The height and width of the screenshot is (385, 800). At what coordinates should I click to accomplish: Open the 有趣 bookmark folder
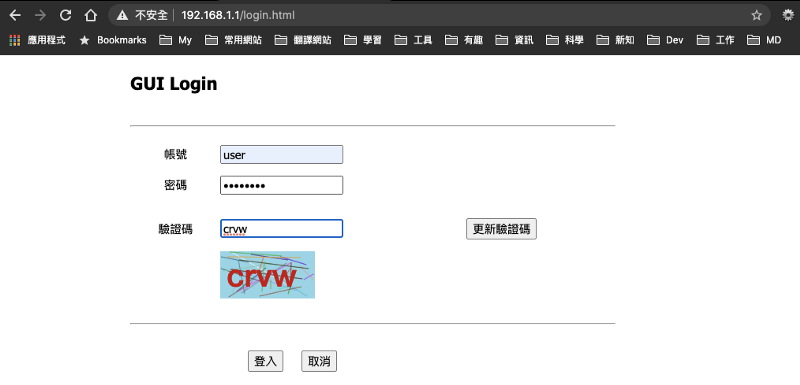[464, 40]
